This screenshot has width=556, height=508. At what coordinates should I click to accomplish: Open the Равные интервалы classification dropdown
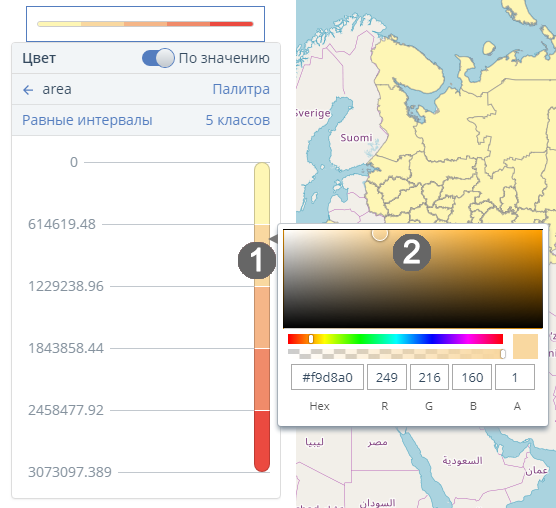[x=87, y=120]
